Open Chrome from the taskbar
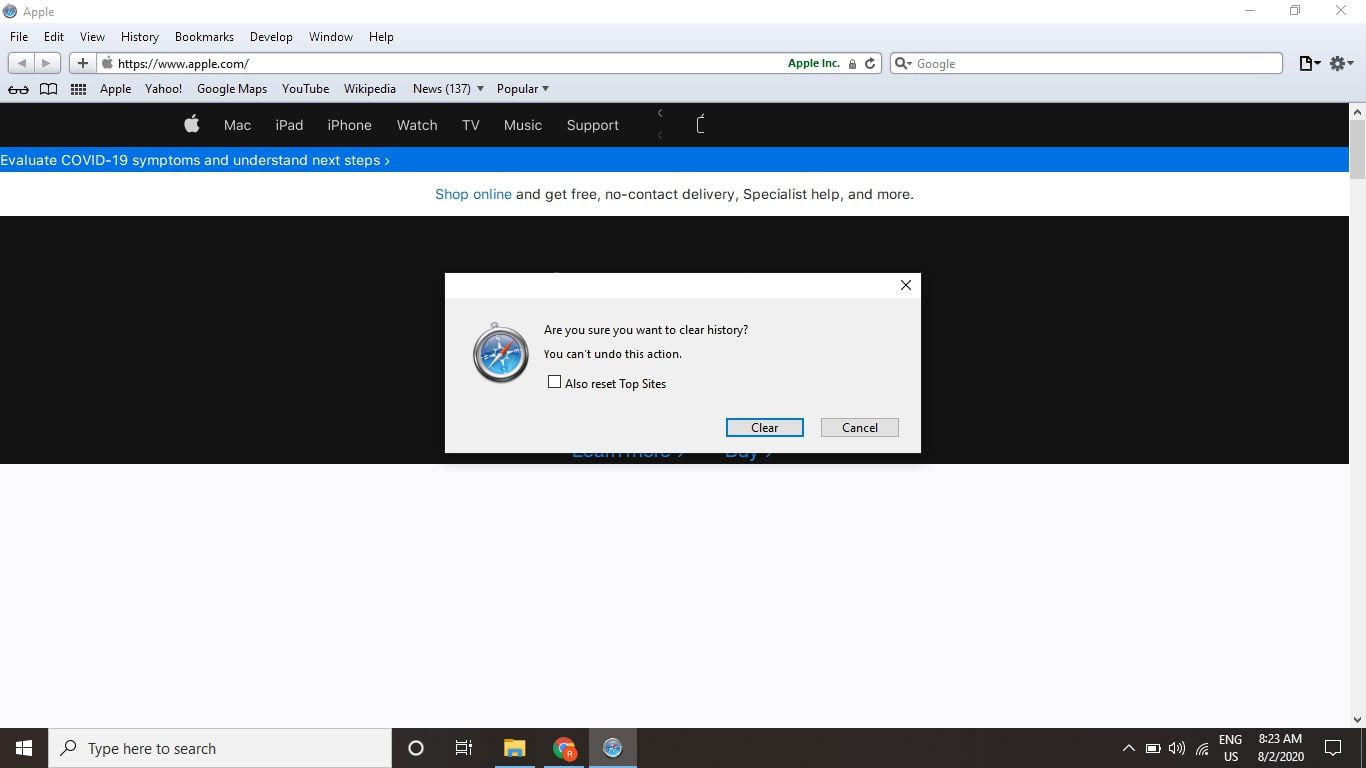The height and width of the screenshot is (768, 1366). (564, 748)
